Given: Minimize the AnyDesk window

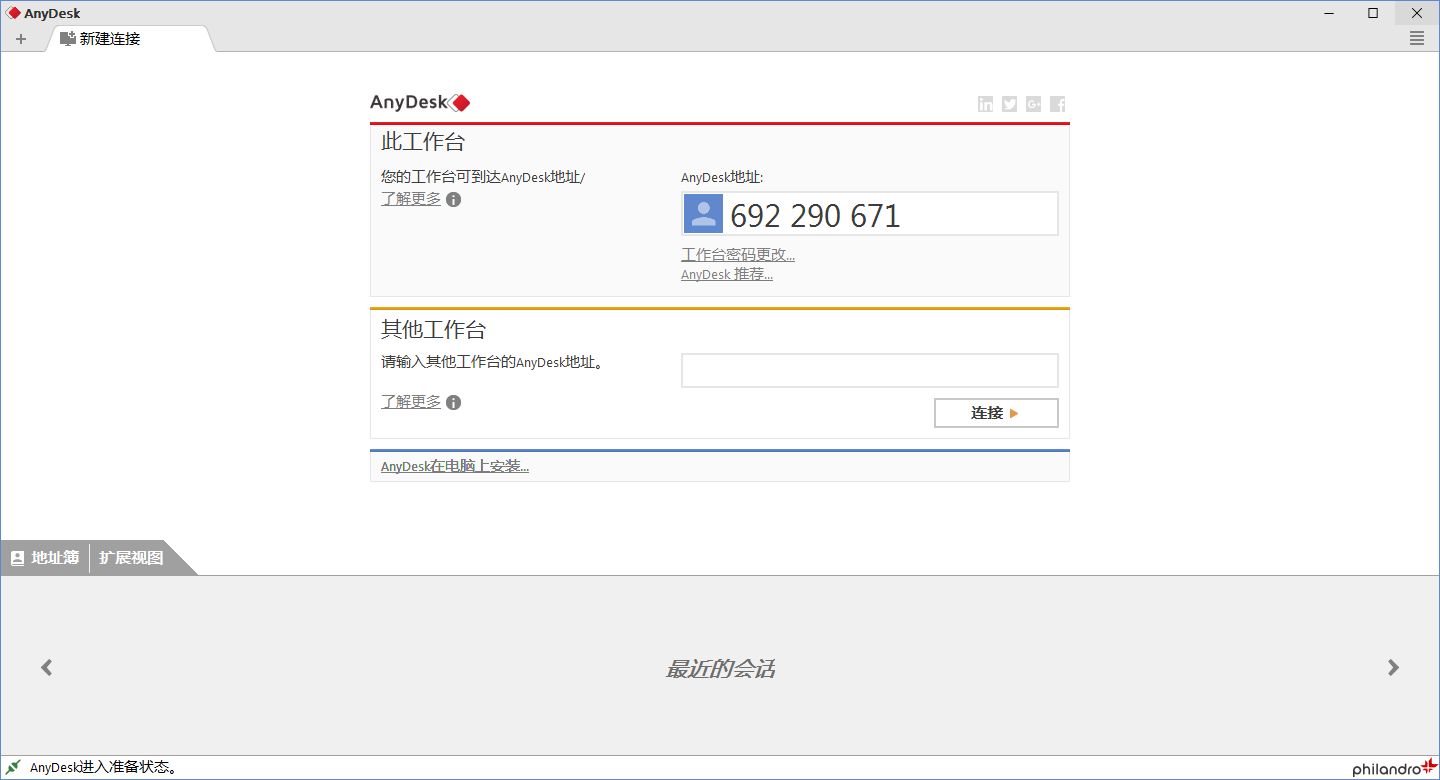Looking at the screenshot, I should pyautogui.click(x=1329, y=13).
